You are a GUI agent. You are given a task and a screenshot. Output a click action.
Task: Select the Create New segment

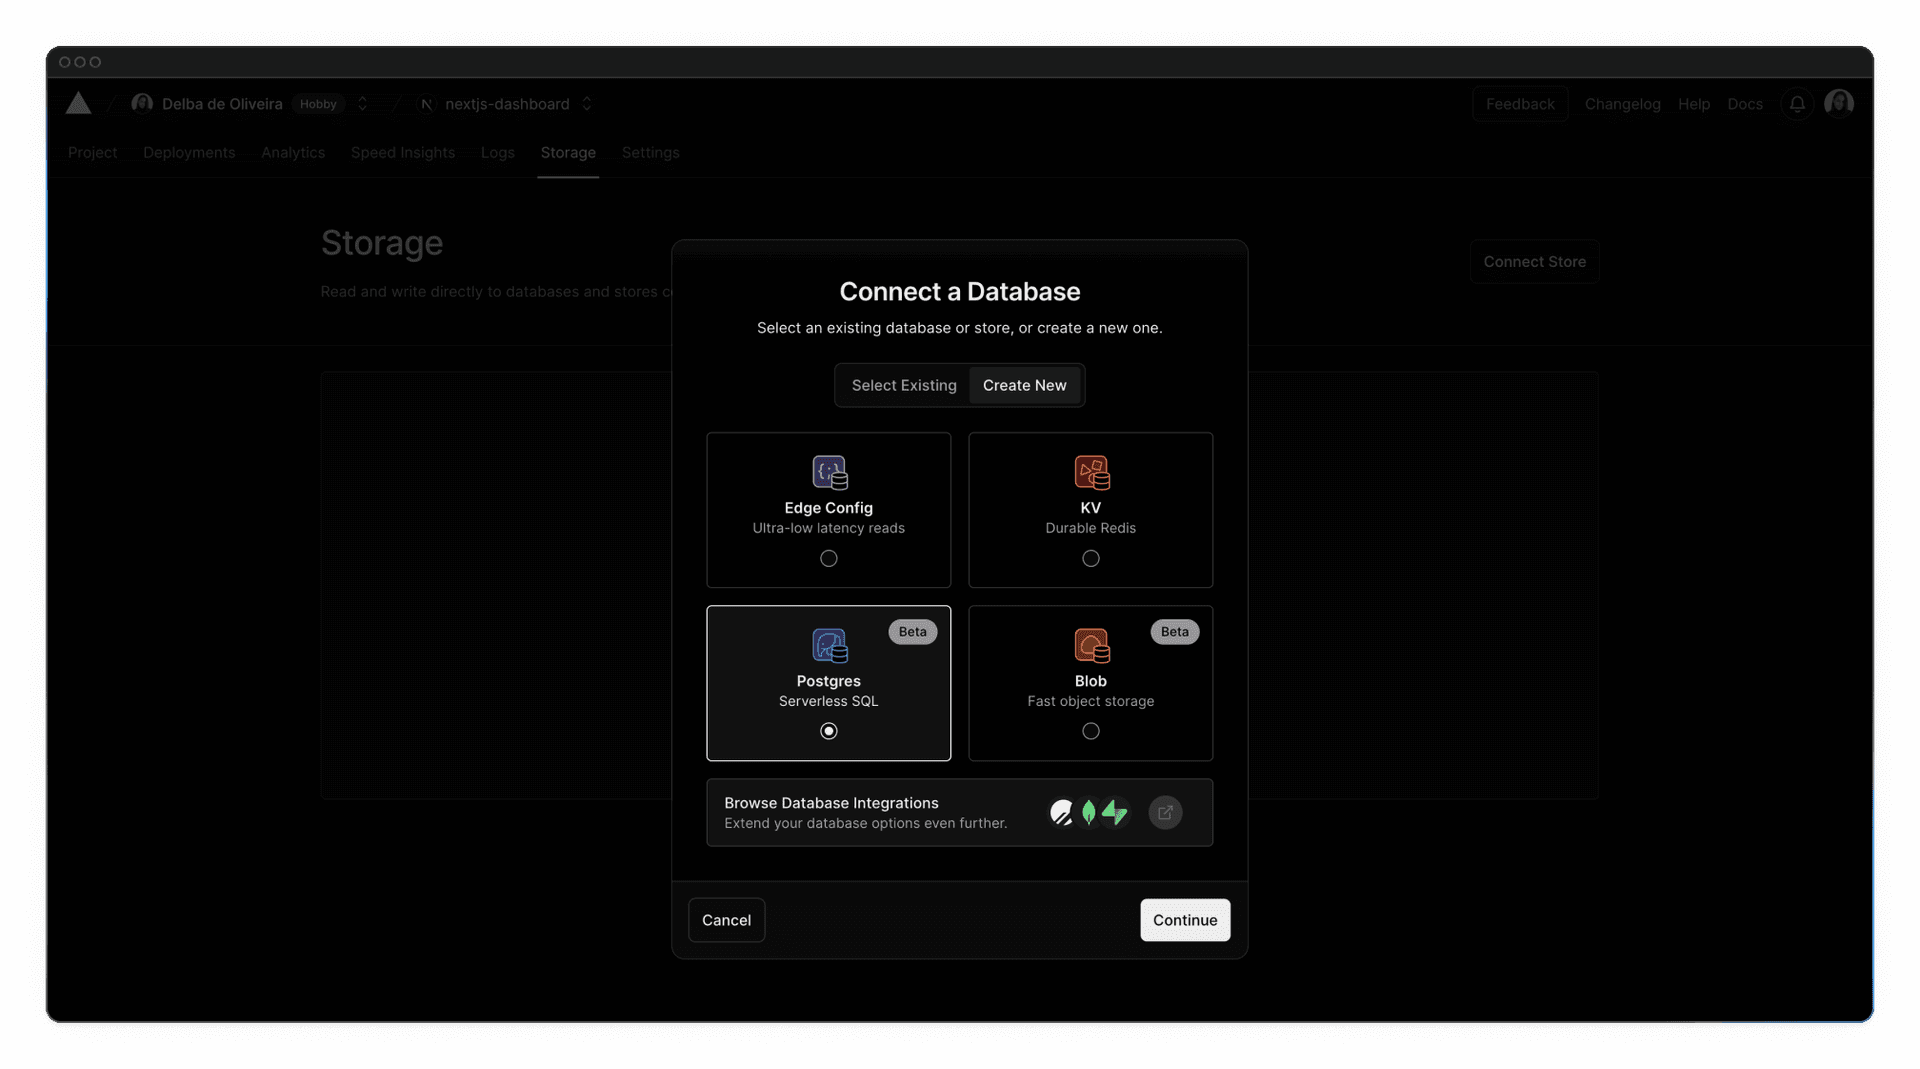click(x=1024, y=385)
